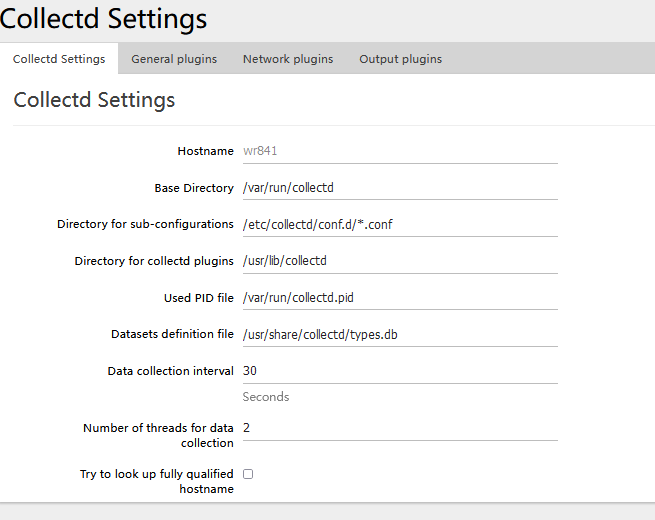Image resolution: width=655 pixels, height=520 pixels.
Task: Focus the Base Directory field
Action: click(400, 188)
